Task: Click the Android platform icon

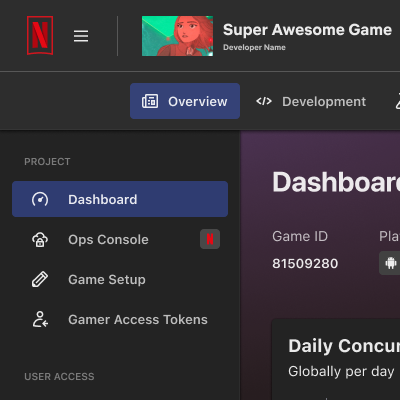Action: (391, 263)
